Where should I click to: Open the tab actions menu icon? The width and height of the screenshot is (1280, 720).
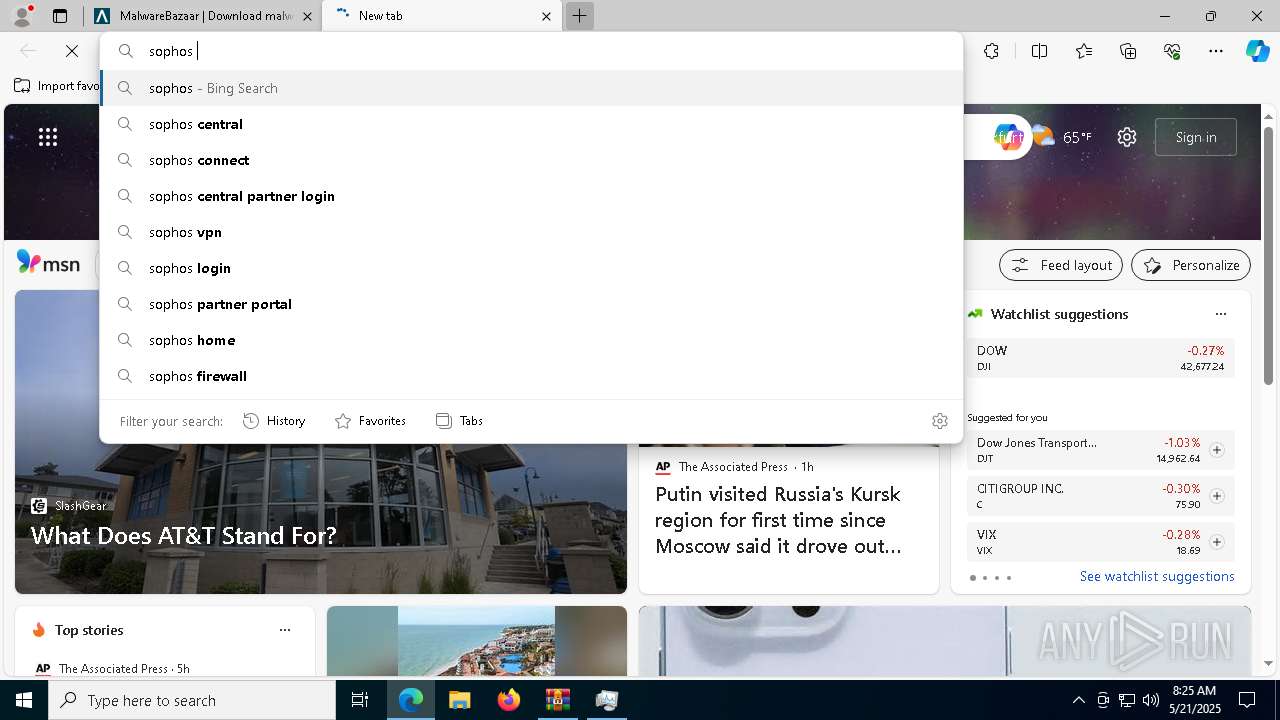(x=60, y=16)
